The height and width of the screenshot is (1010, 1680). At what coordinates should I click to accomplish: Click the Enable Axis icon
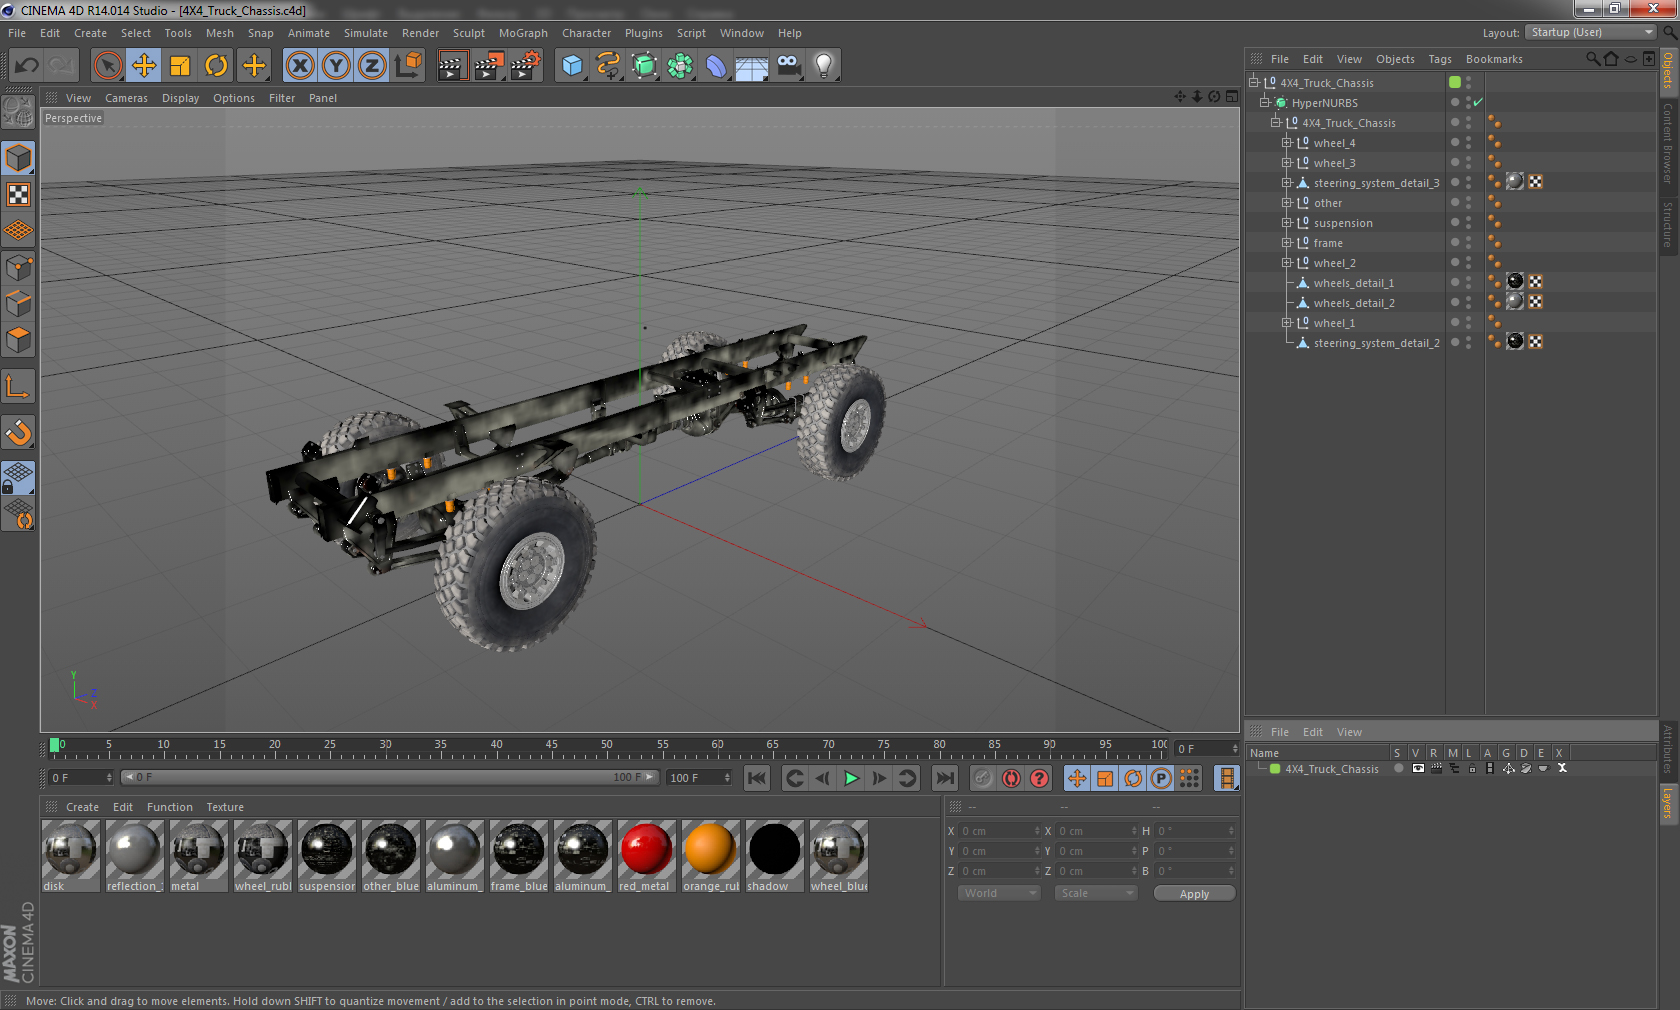(19, 386)
